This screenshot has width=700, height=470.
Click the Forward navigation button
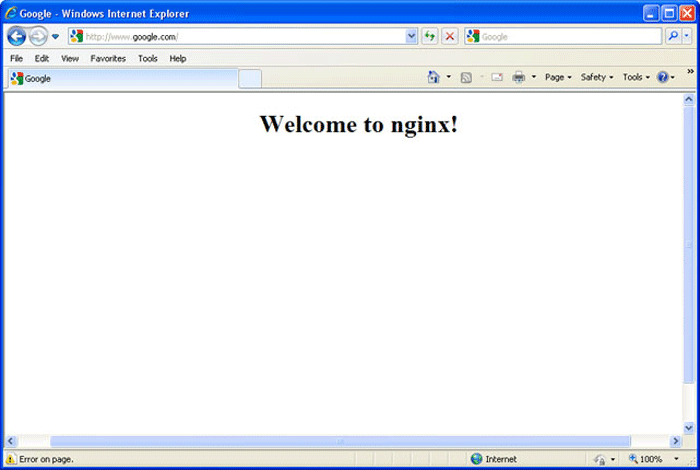tap(38, 36)
